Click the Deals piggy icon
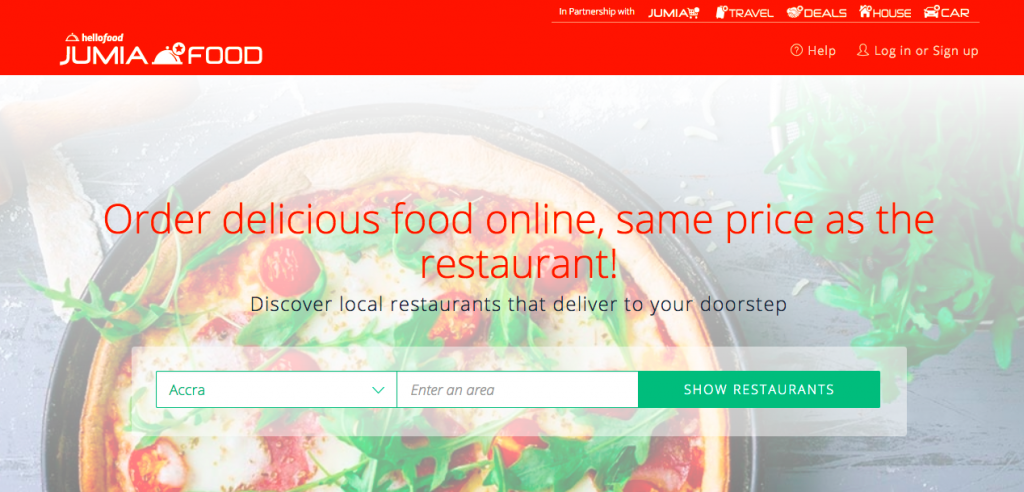 pyautogui.click(x=794, y=12)
